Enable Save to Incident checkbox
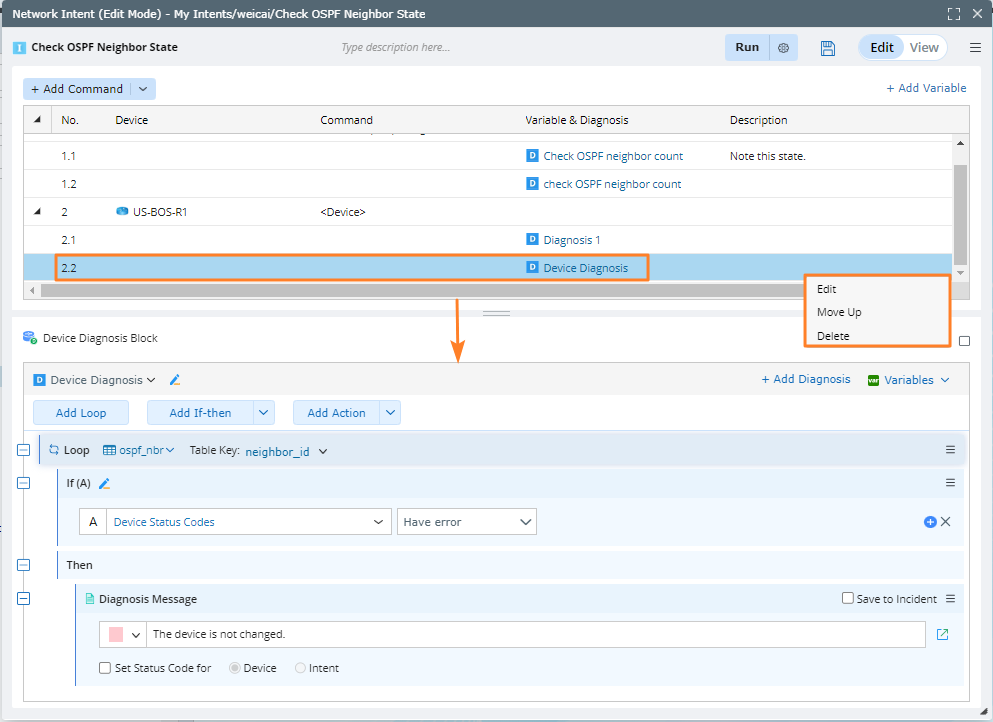Screen dimensions: 993x722 848,599
